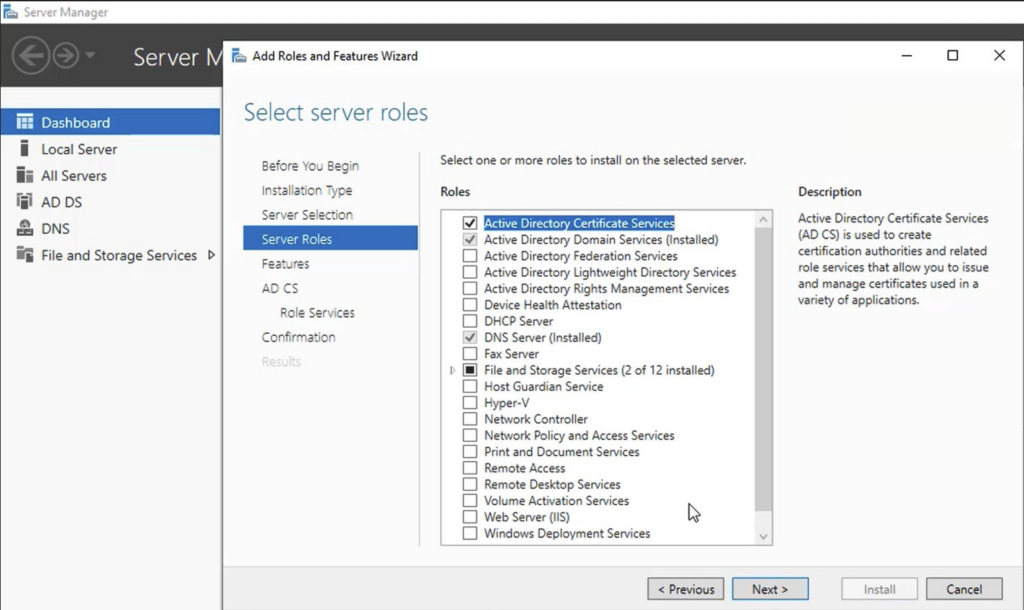Maximize the Add Roles wizard window
Viewport: 1024px width, 610px height.
(953, 56)
